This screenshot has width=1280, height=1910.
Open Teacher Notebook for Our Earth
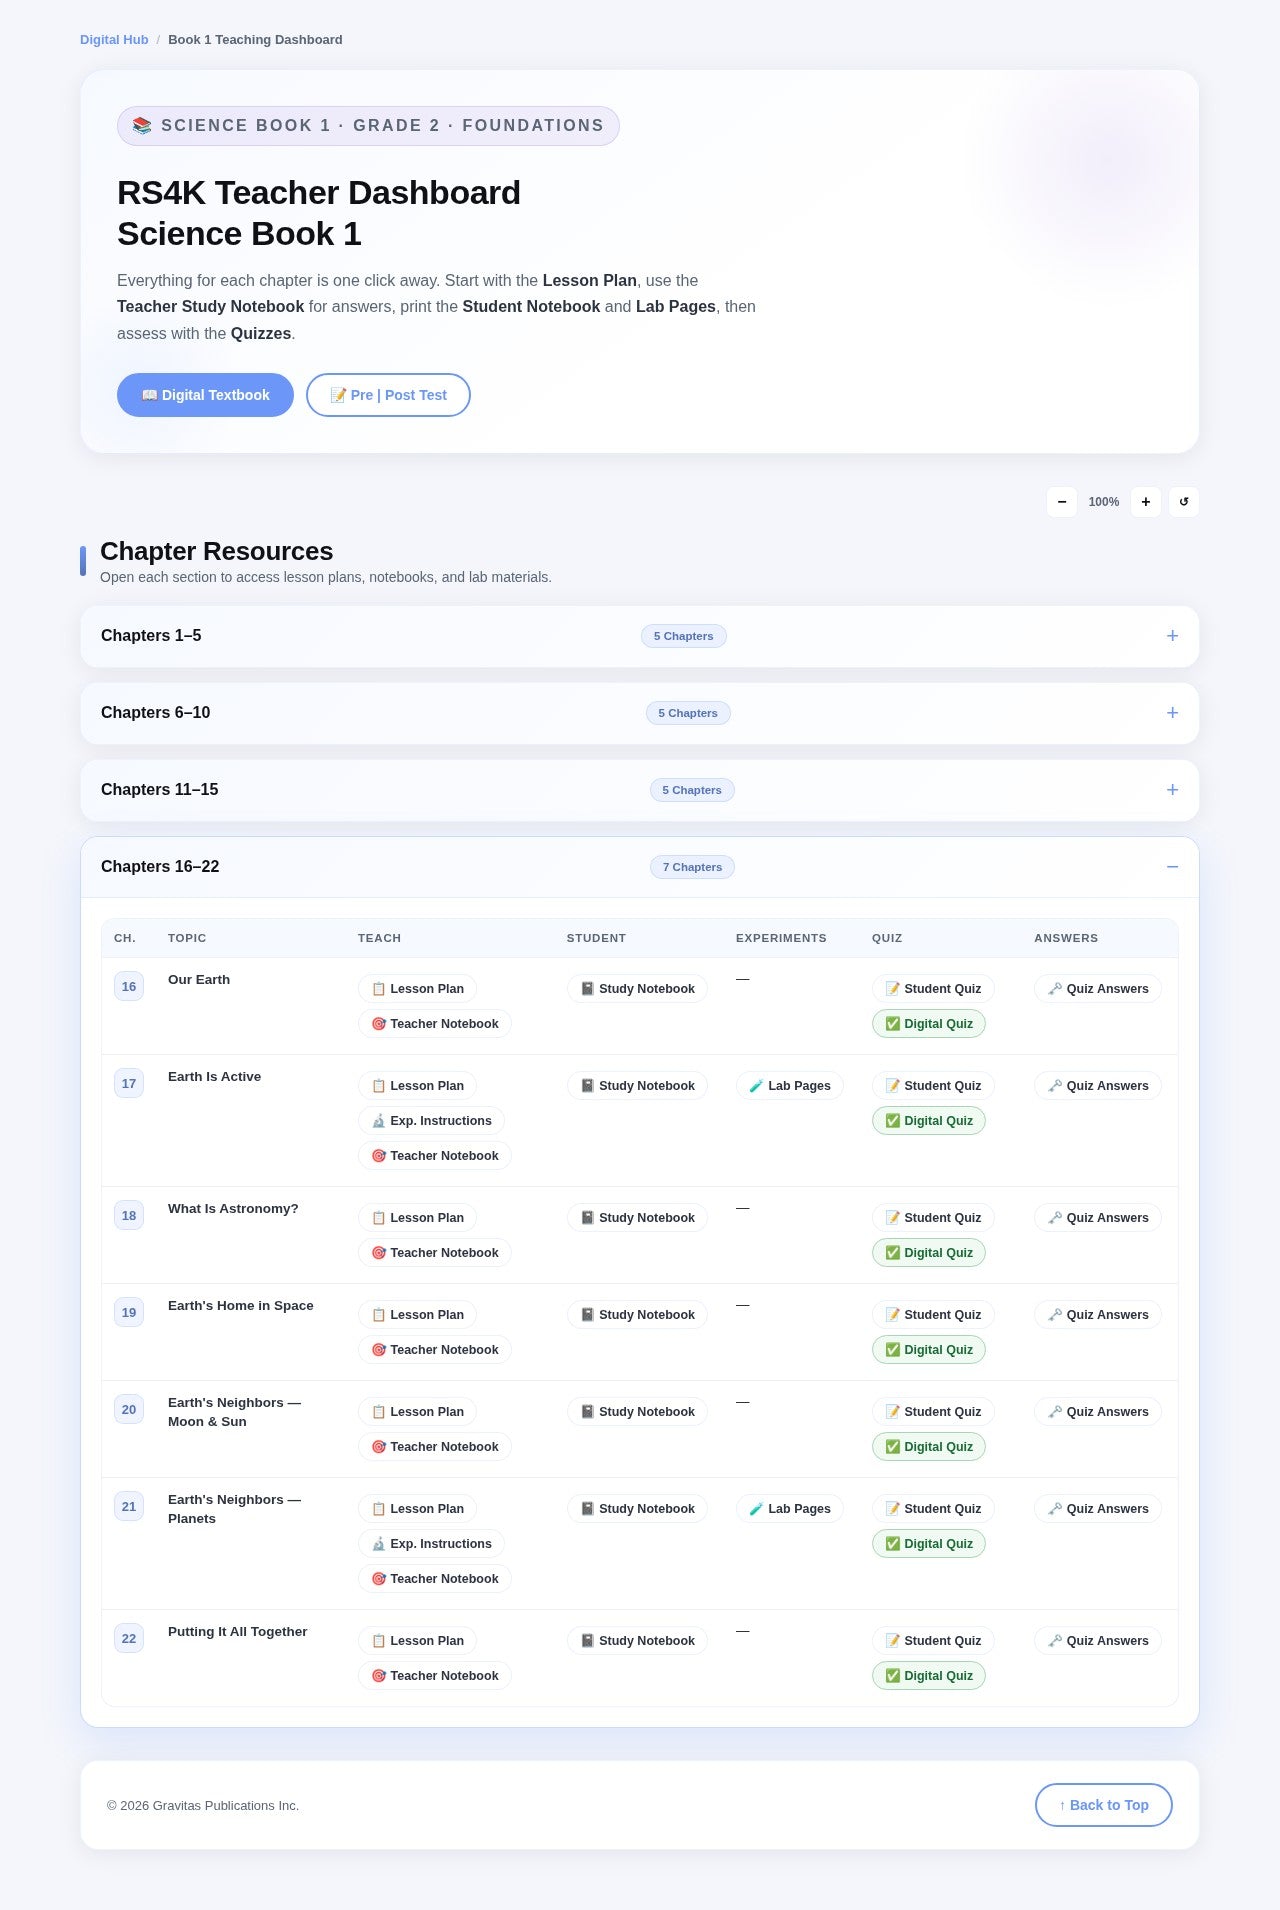click(x=435, y=1024)
